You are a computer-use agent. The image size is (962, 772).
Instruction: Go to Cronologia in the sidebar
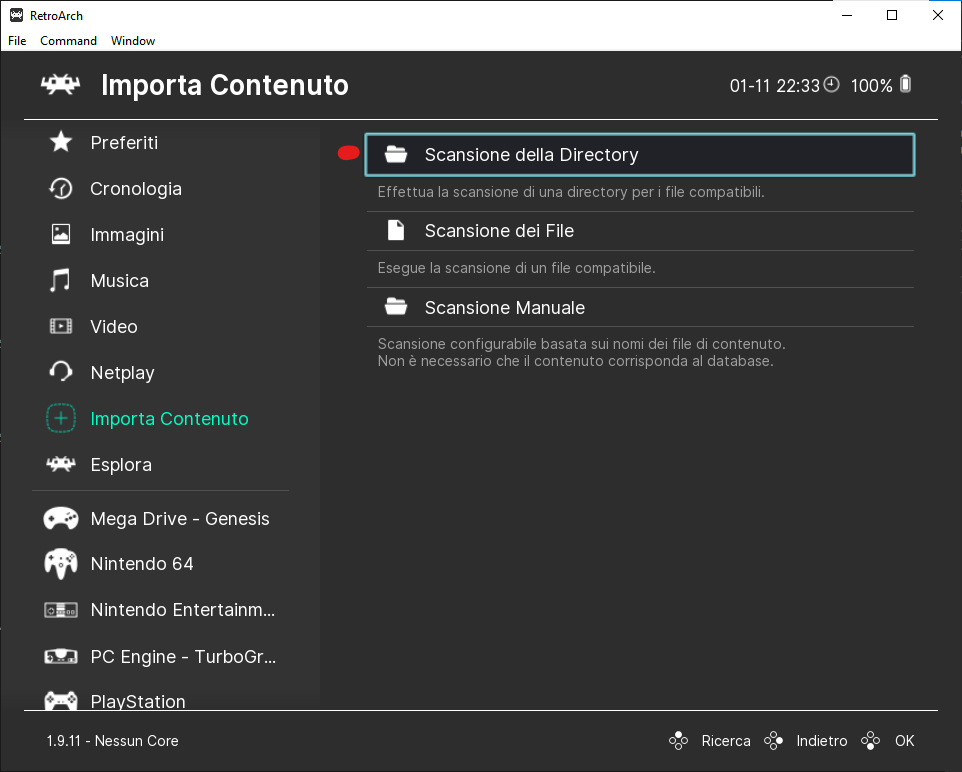[x=136, y=189]
